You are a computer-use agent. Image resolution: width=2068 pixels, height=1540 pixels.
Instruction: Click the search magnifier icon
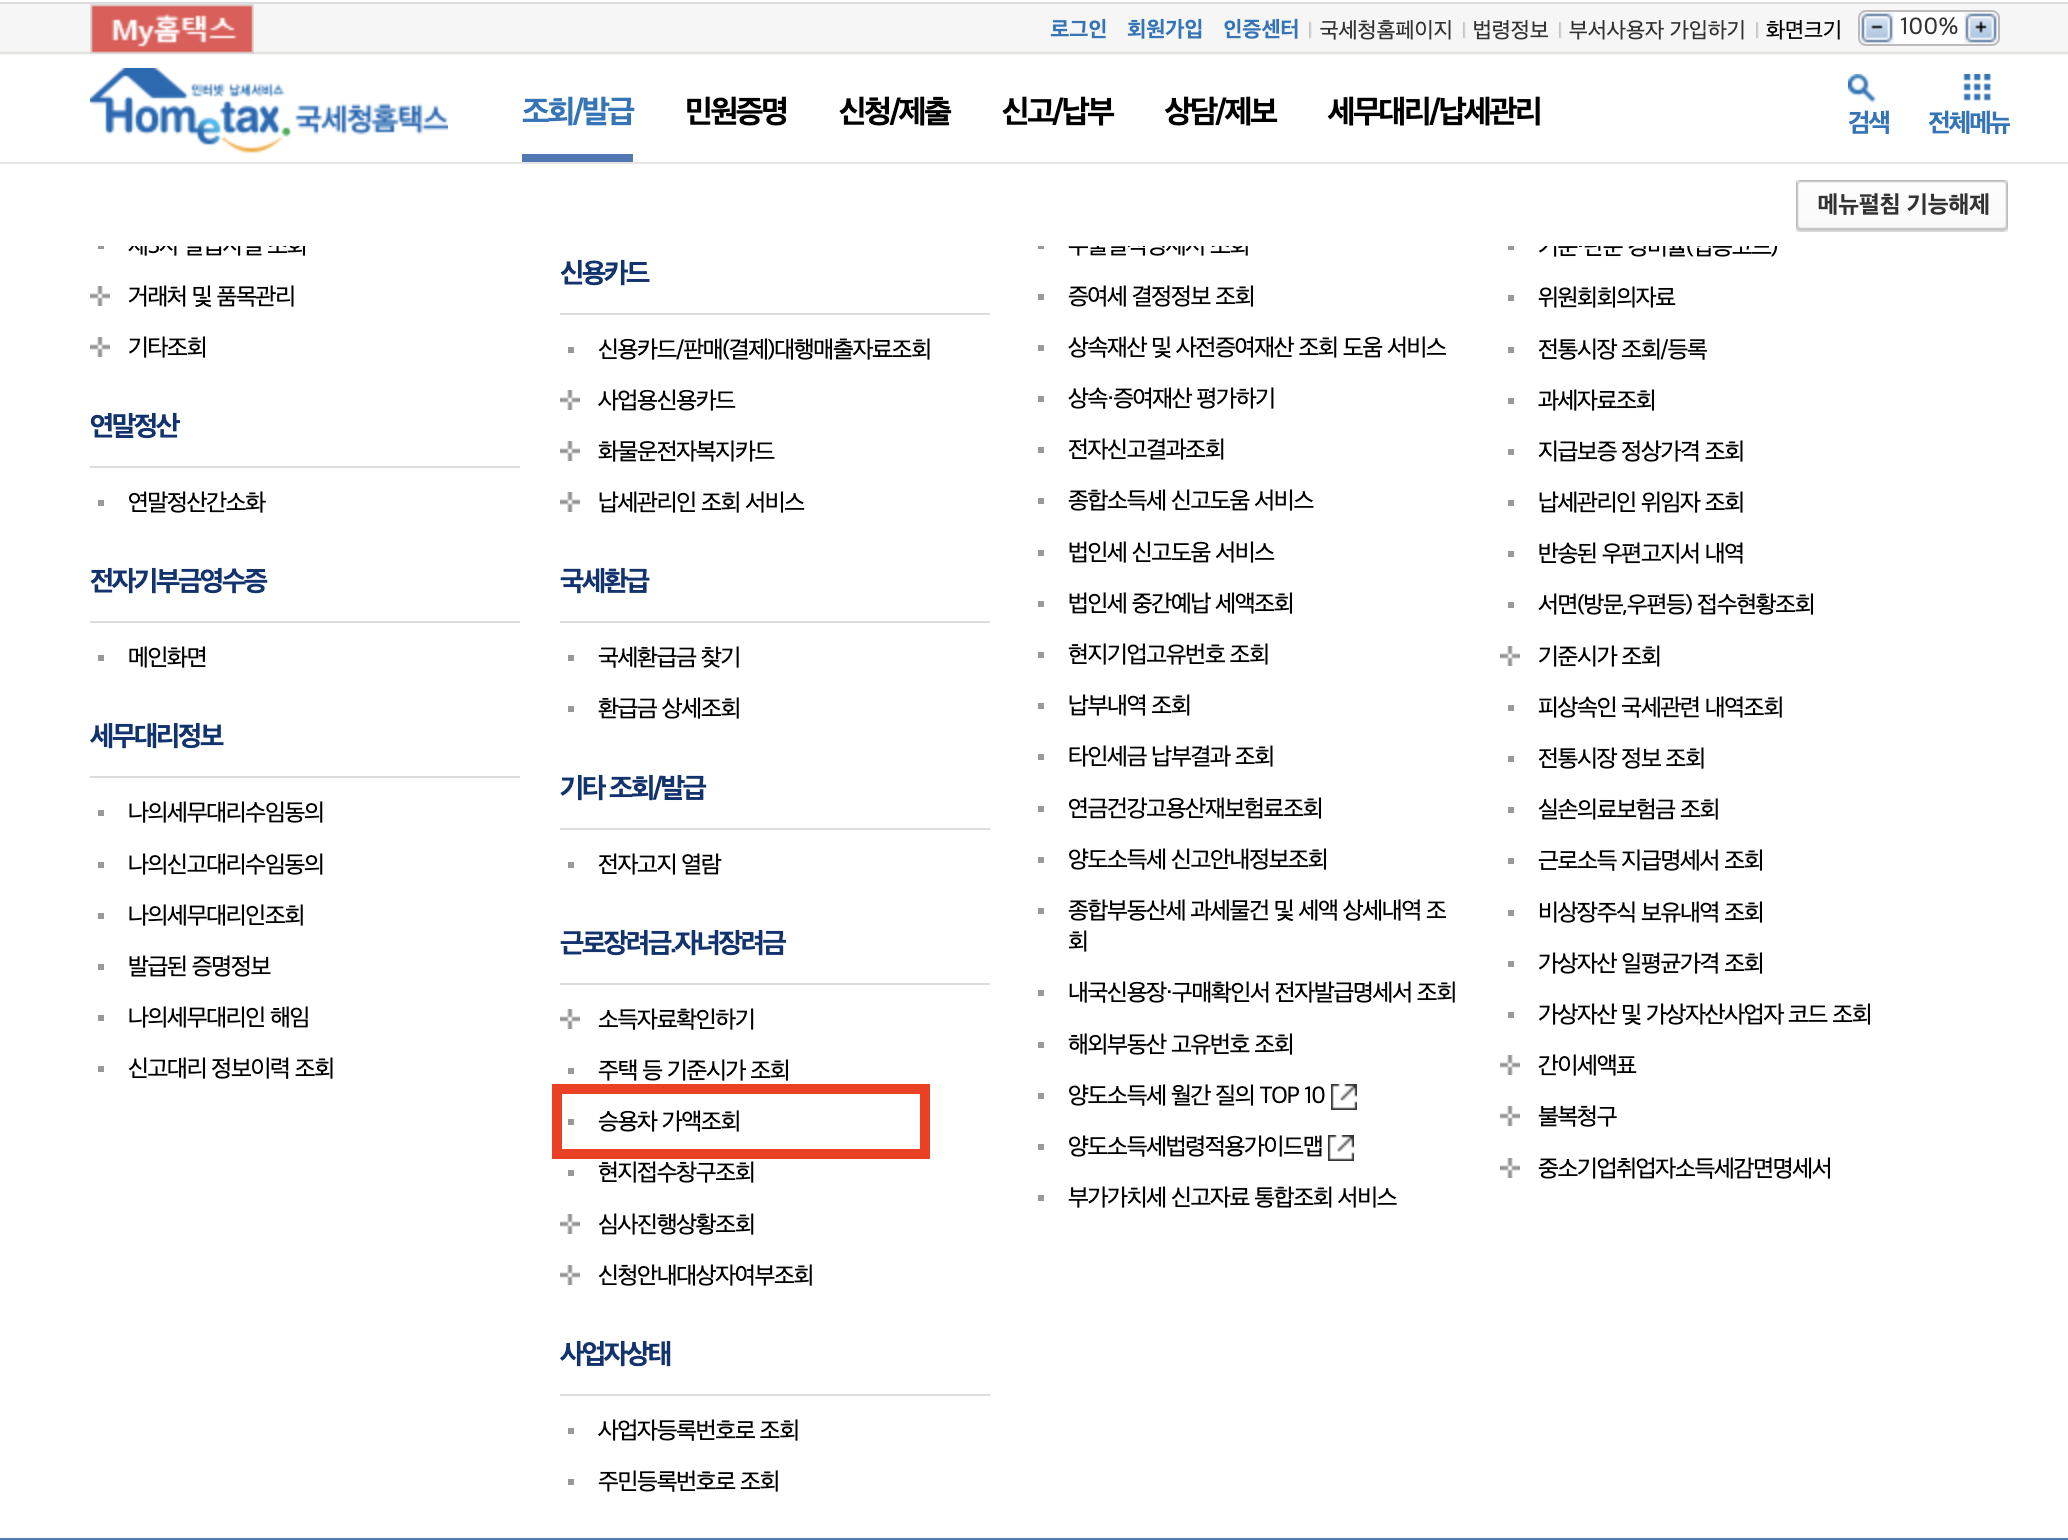tap(1861, 88)
